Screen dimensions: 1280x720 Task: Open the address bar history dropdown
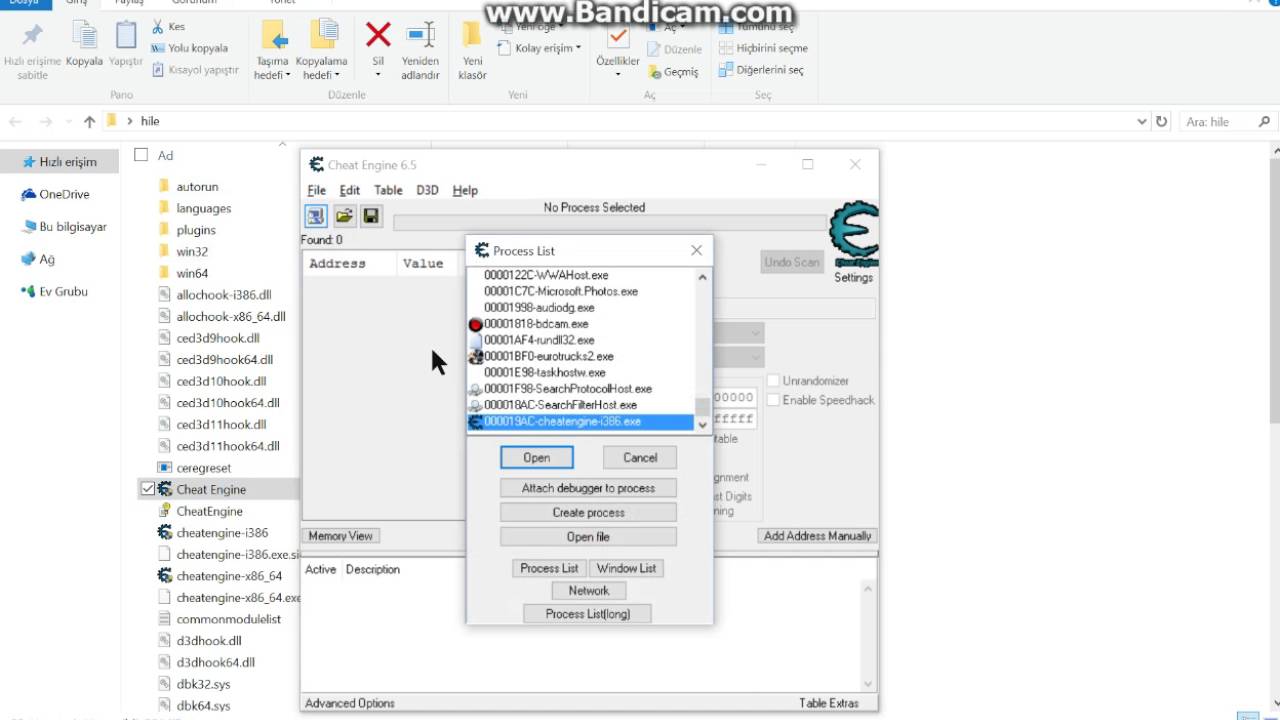(x=1142, y=121)
